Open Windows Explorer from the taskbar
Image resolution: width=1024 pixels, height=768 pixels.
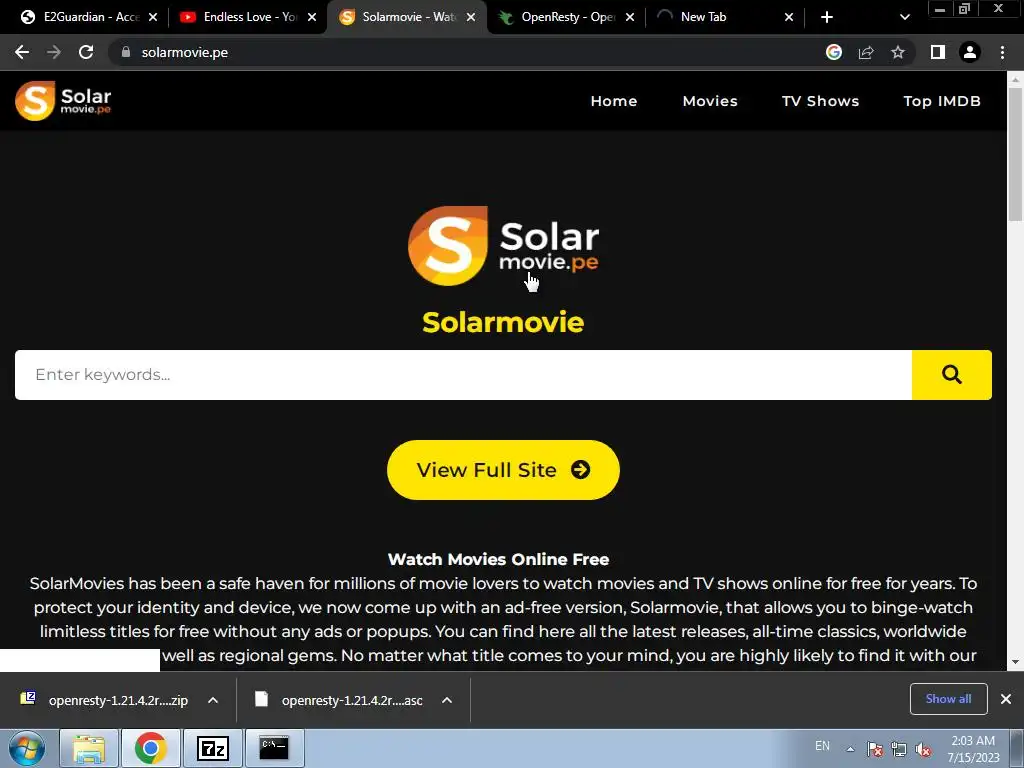pyautogui.click(x=89, y=748)
